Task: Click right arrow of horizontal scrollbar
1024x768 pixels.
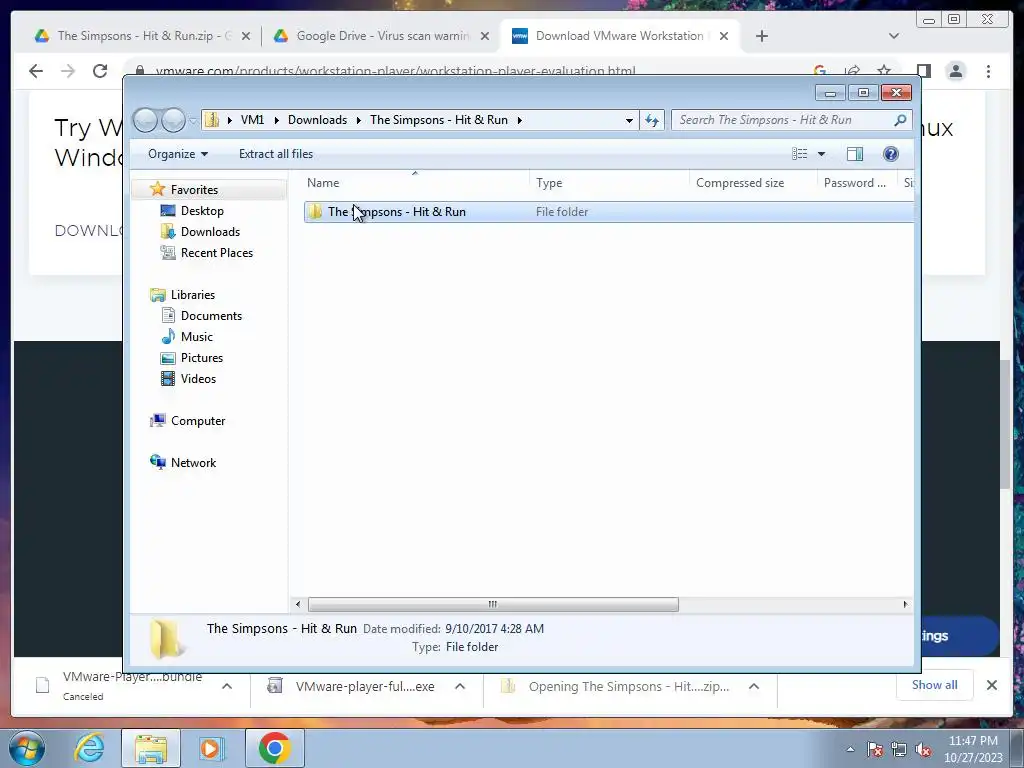Action: point(905,604)
